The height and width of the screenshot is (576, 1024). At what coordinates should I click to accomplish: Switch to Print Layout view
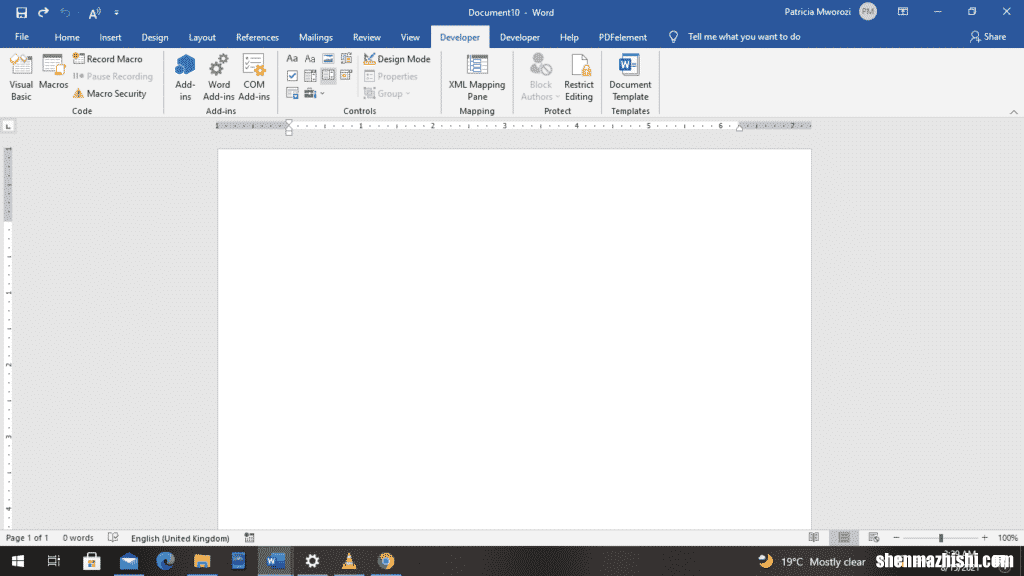(844, 537)
